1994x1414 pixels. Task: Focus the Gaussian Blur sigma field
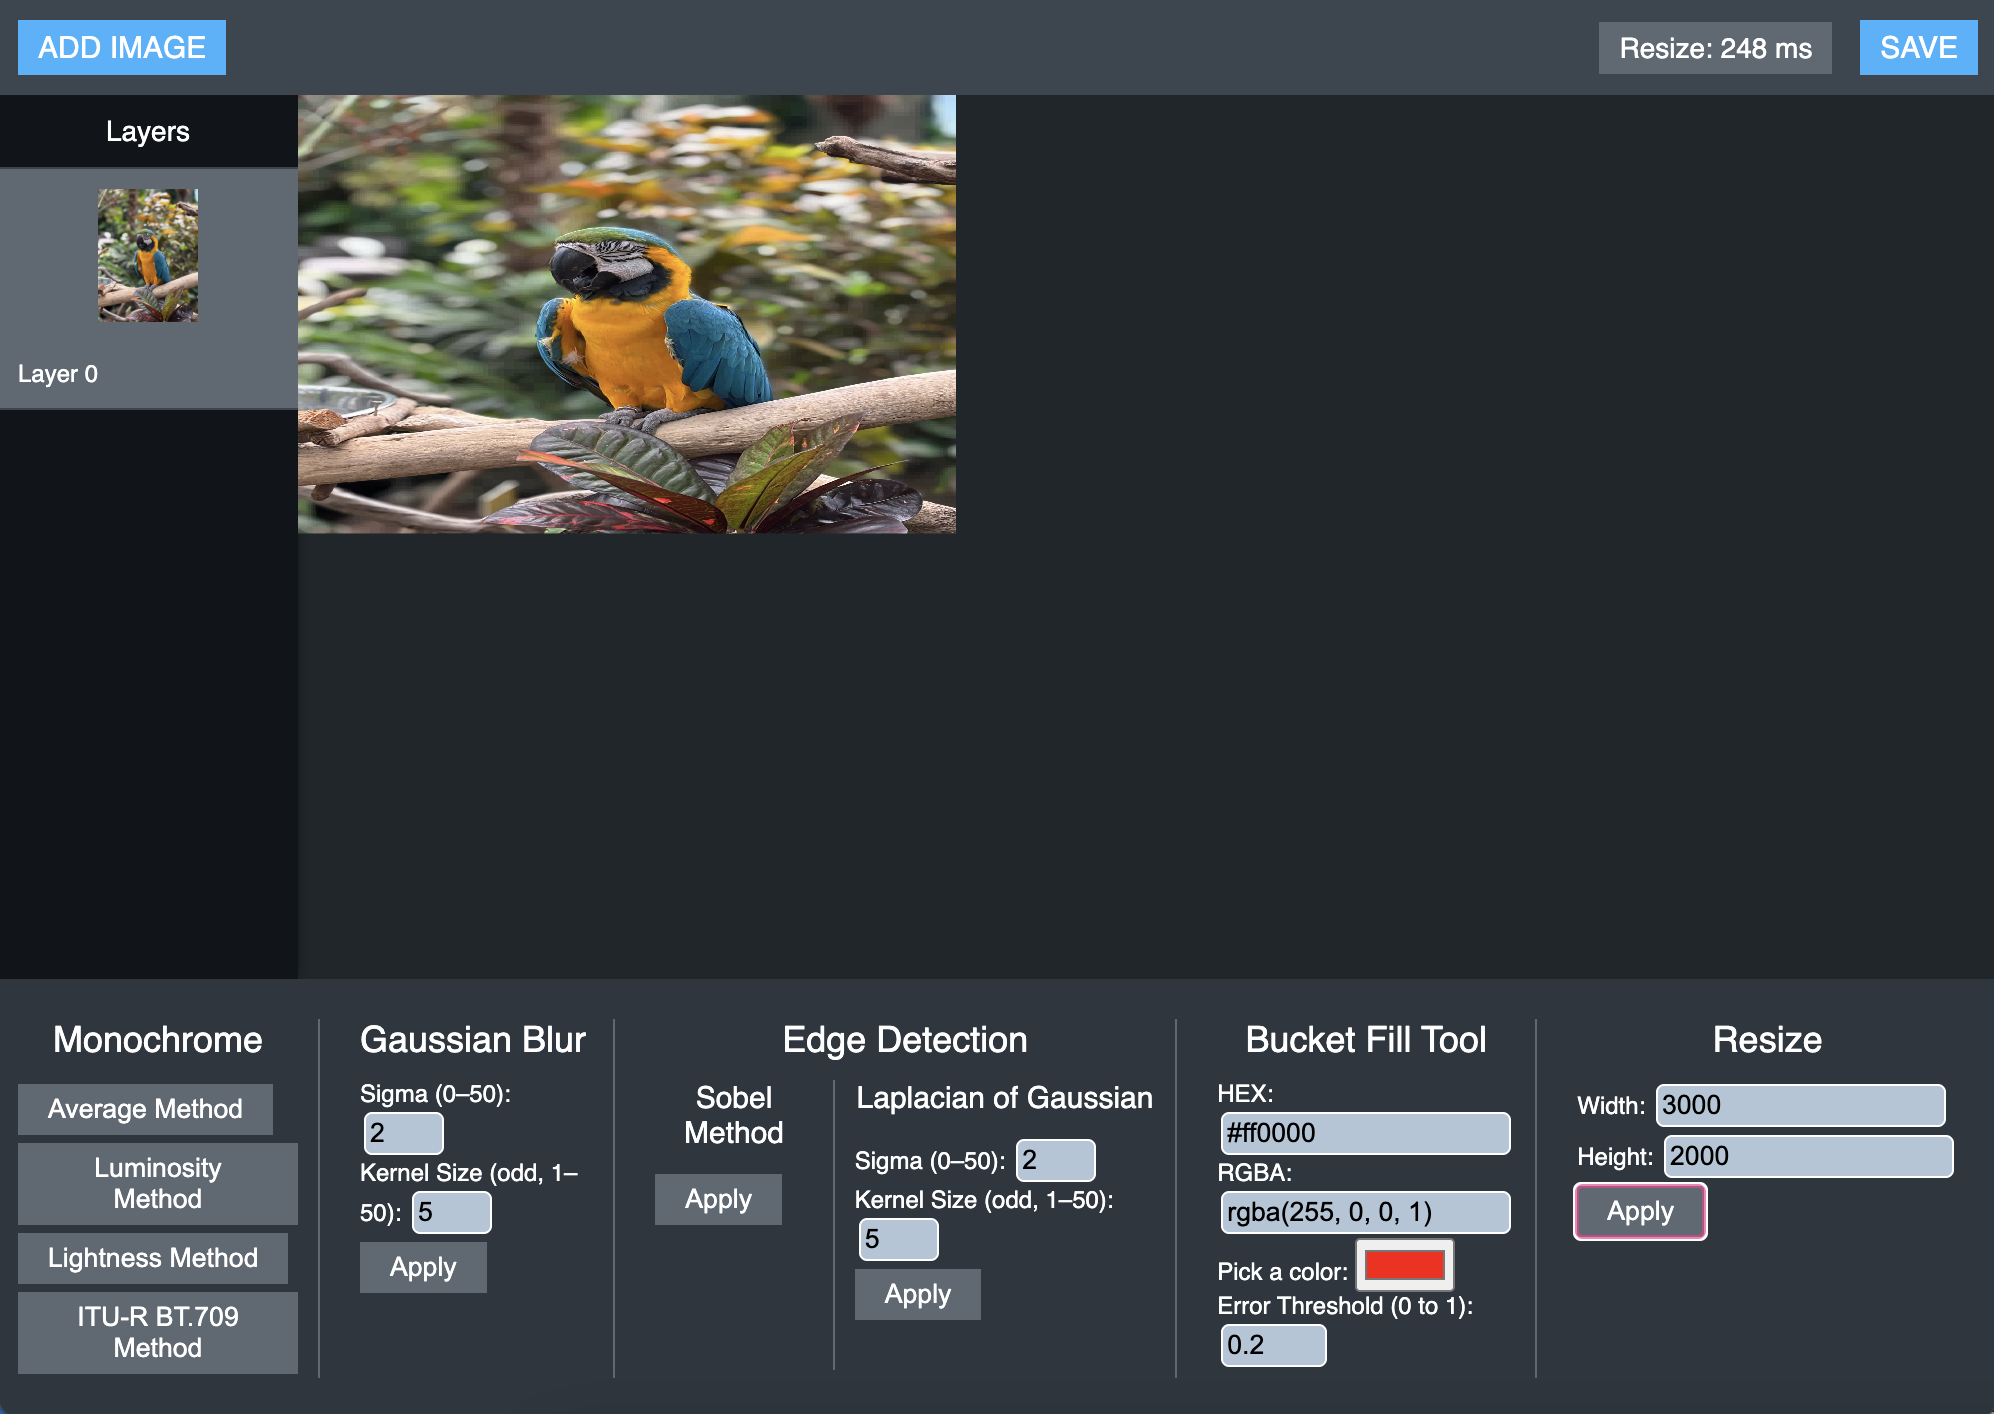click(402, 1133)
